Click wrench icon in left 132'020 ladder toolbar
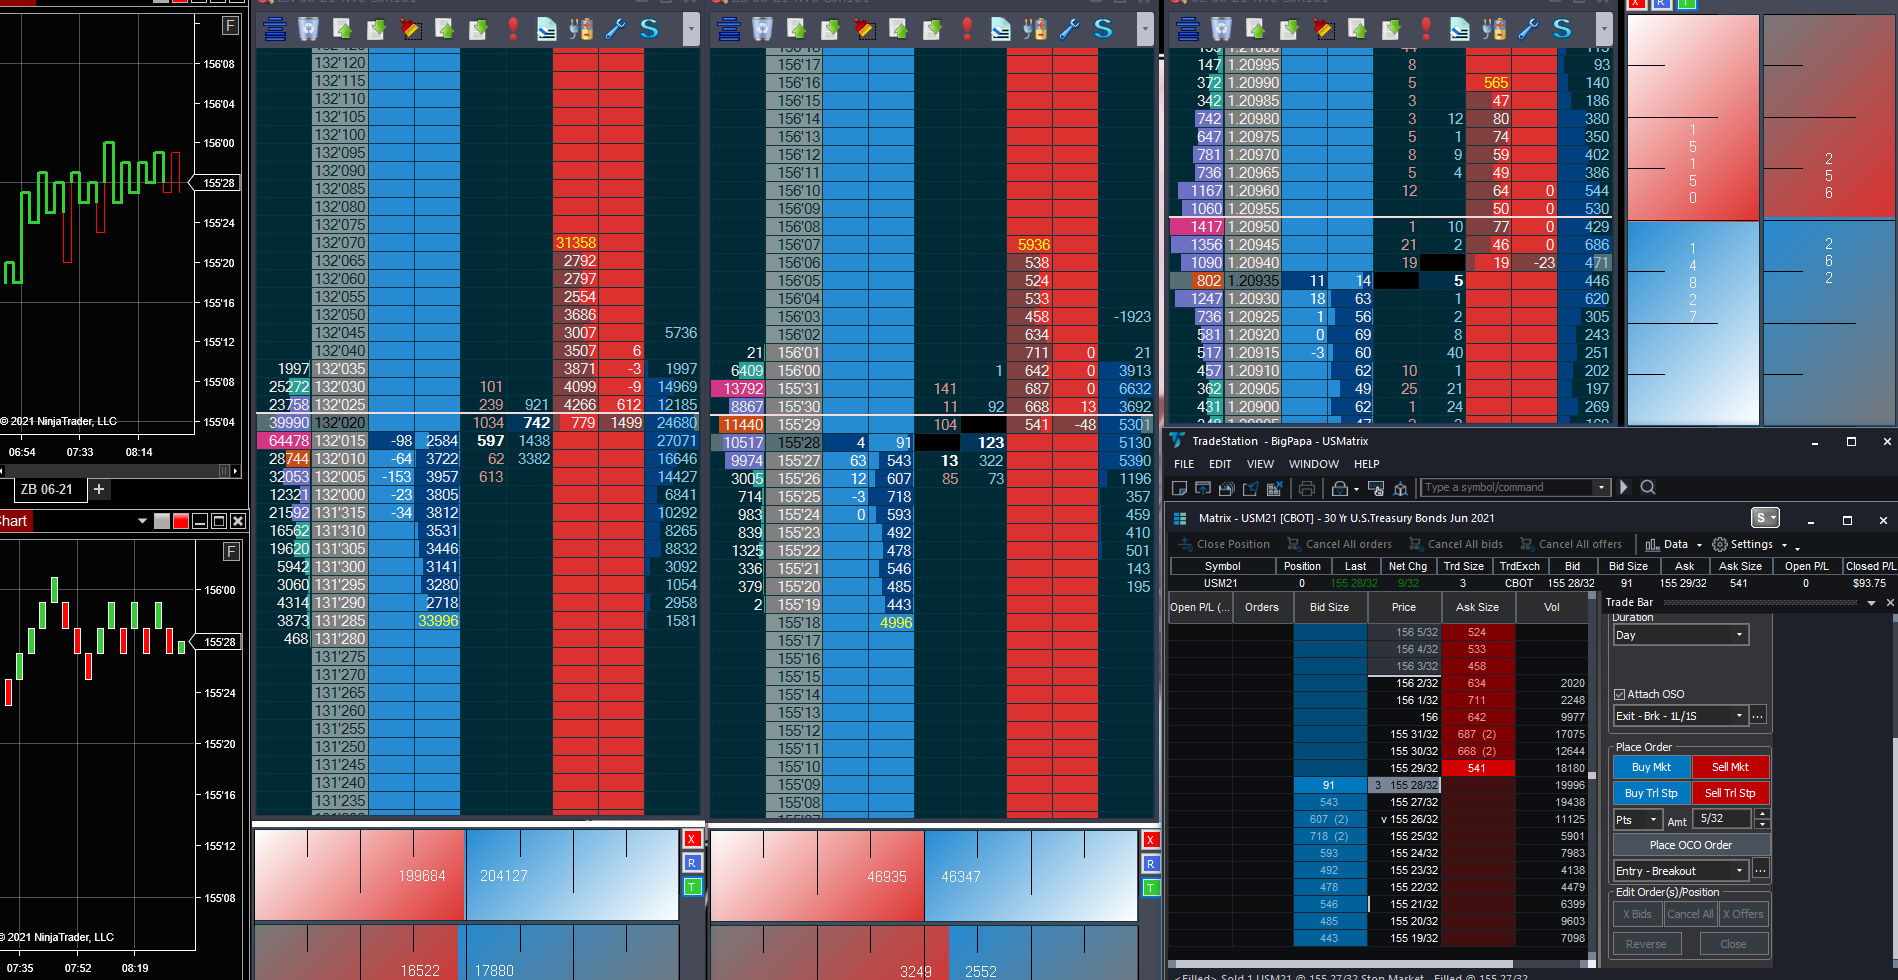The image size is (1898, 980). (615, 29)
